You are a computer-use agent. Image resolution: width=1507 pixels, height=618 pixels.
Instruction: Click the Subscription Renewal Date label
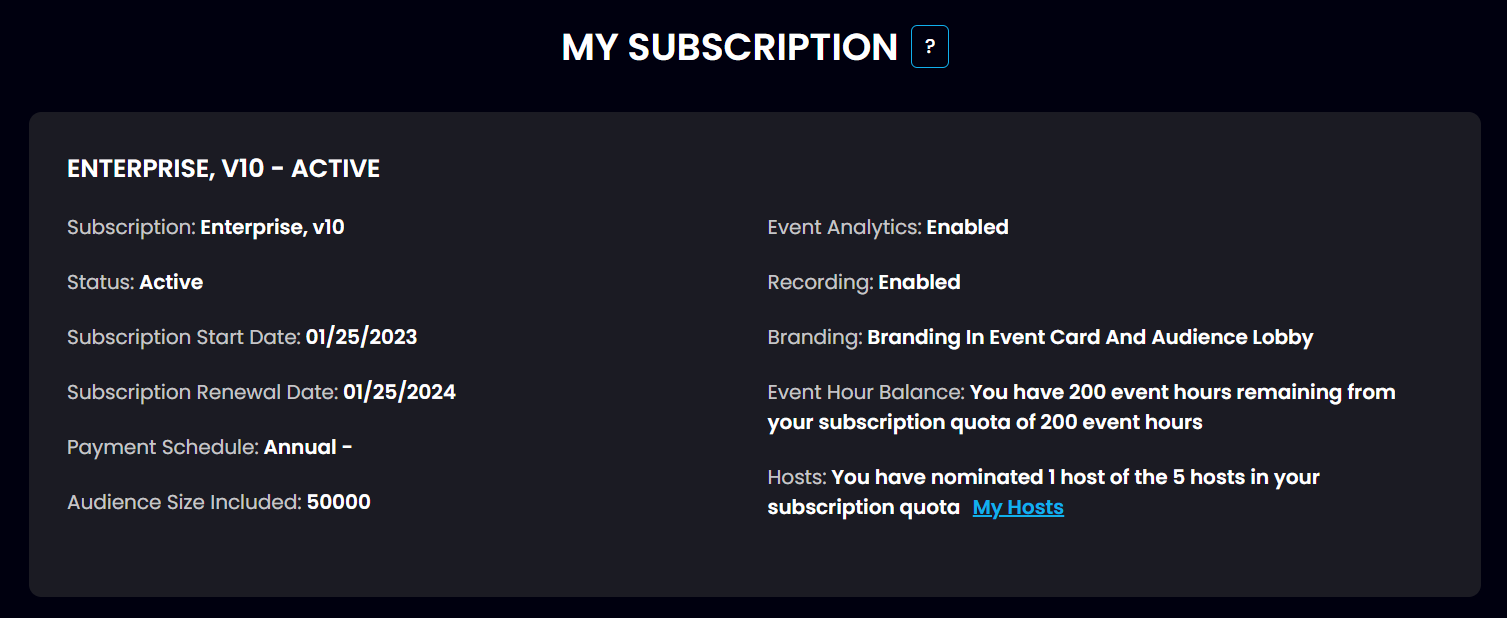(203, 392)
